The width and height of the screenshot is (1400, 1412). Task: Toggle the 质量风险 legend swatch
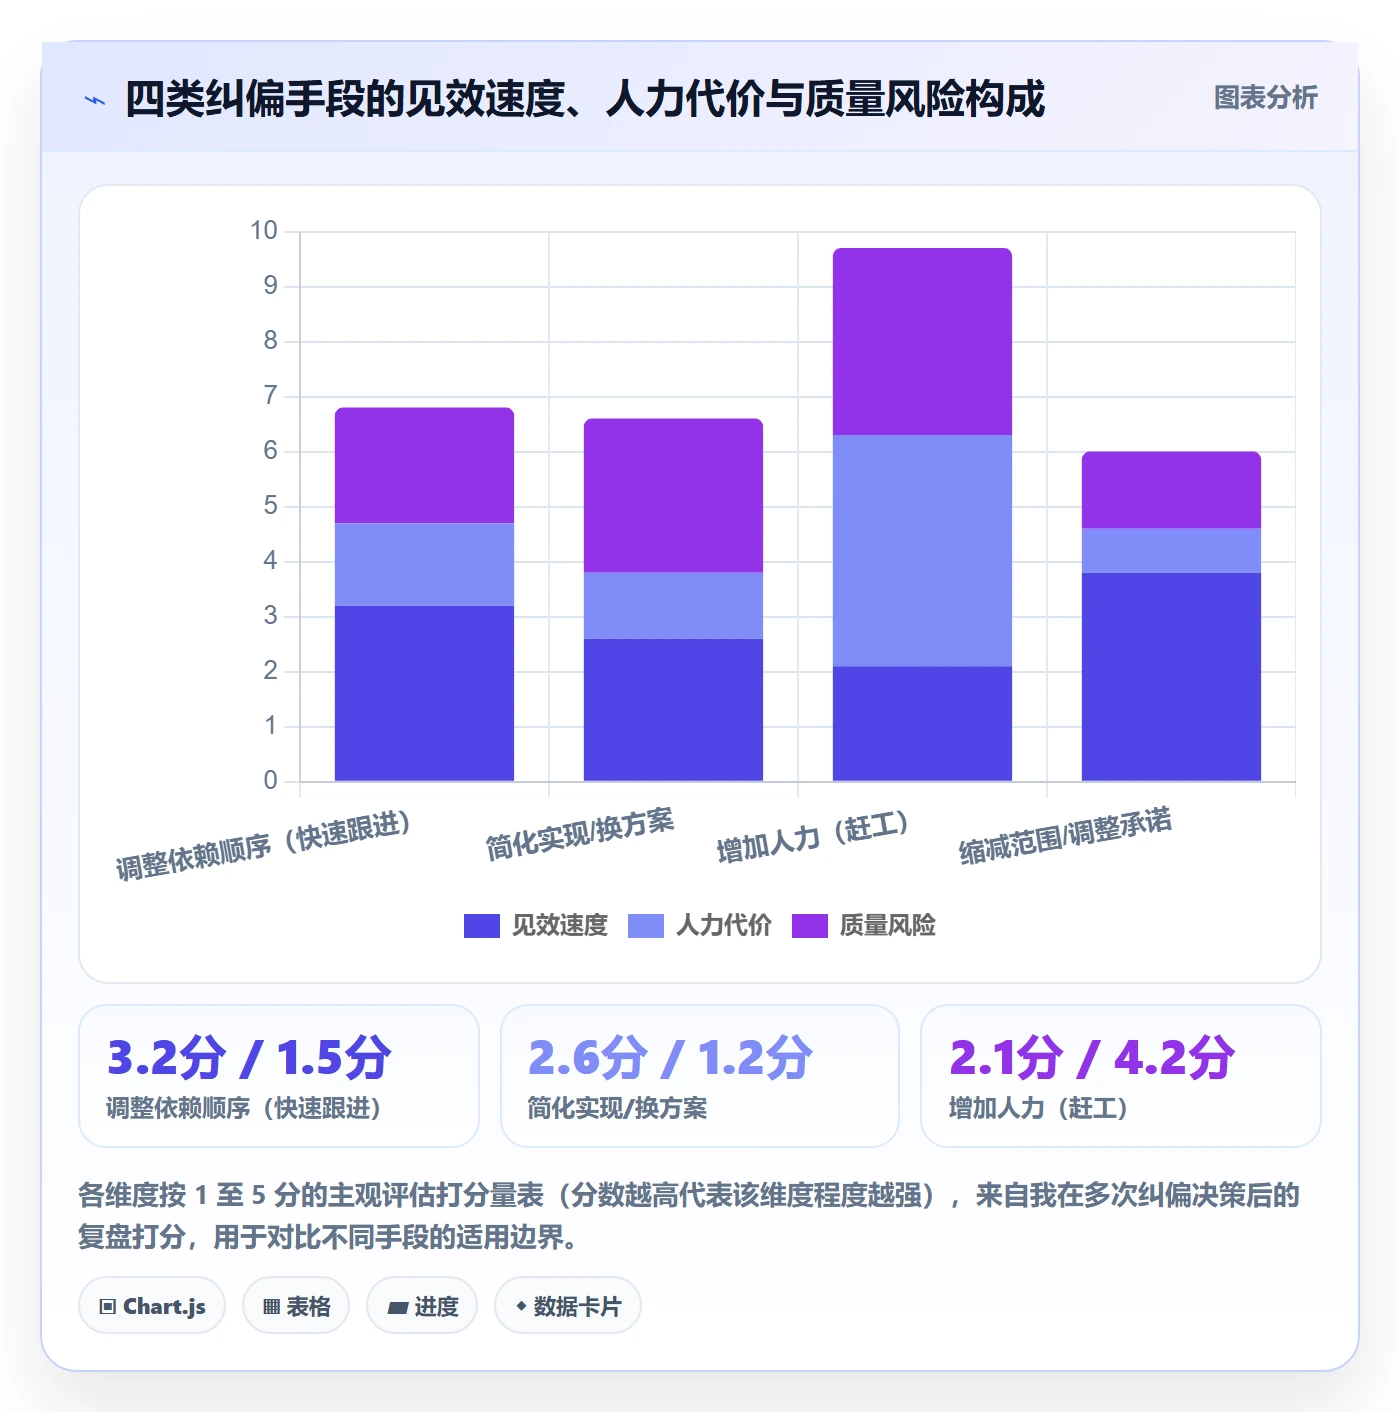point(809,926)
